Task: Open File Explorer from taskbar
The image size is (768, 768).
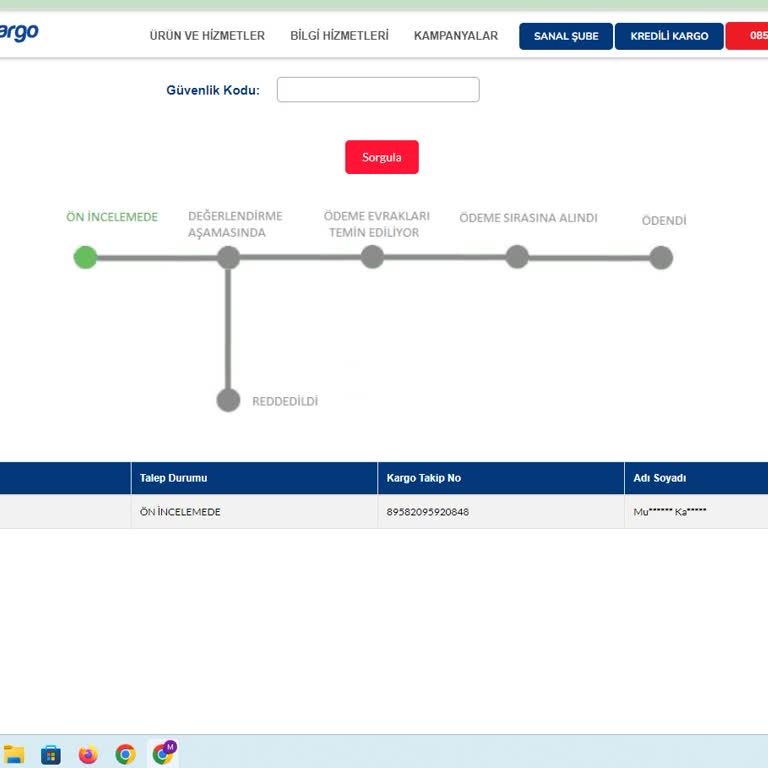Action: (14, 754)
